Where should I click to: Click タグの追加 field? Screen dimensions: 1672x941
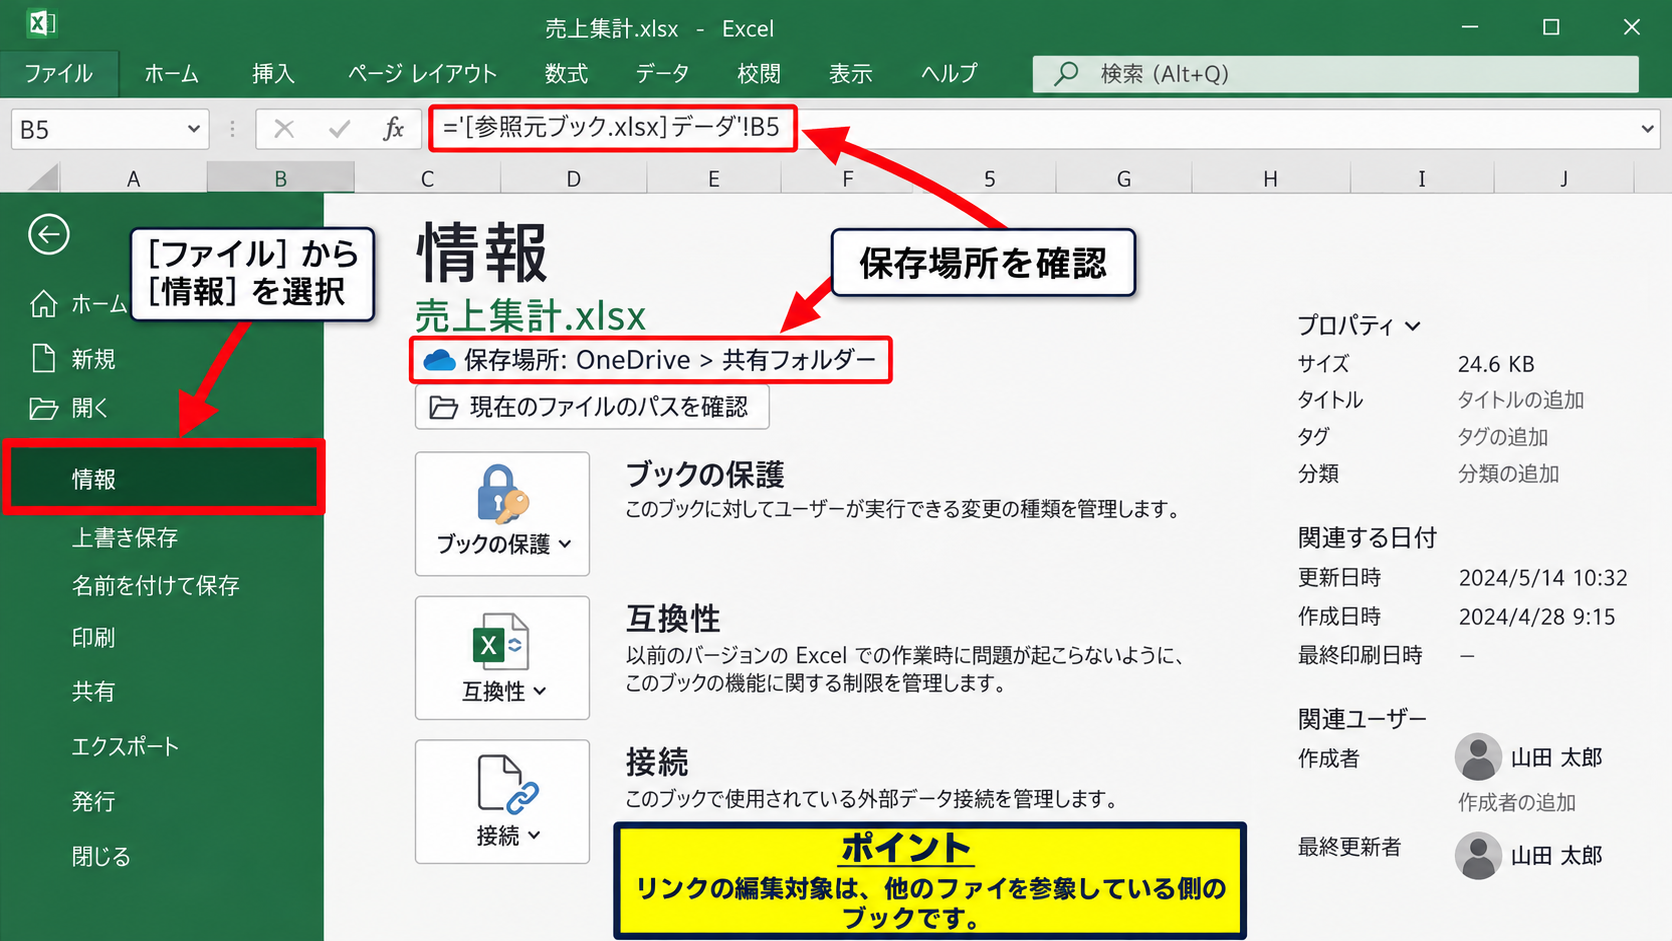point(1502,437)
